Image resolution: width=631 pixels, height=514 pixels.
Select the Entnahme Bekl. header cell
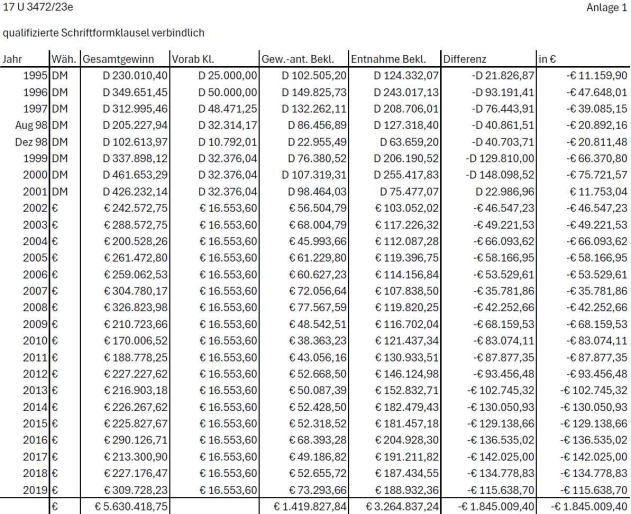point(393,59)
